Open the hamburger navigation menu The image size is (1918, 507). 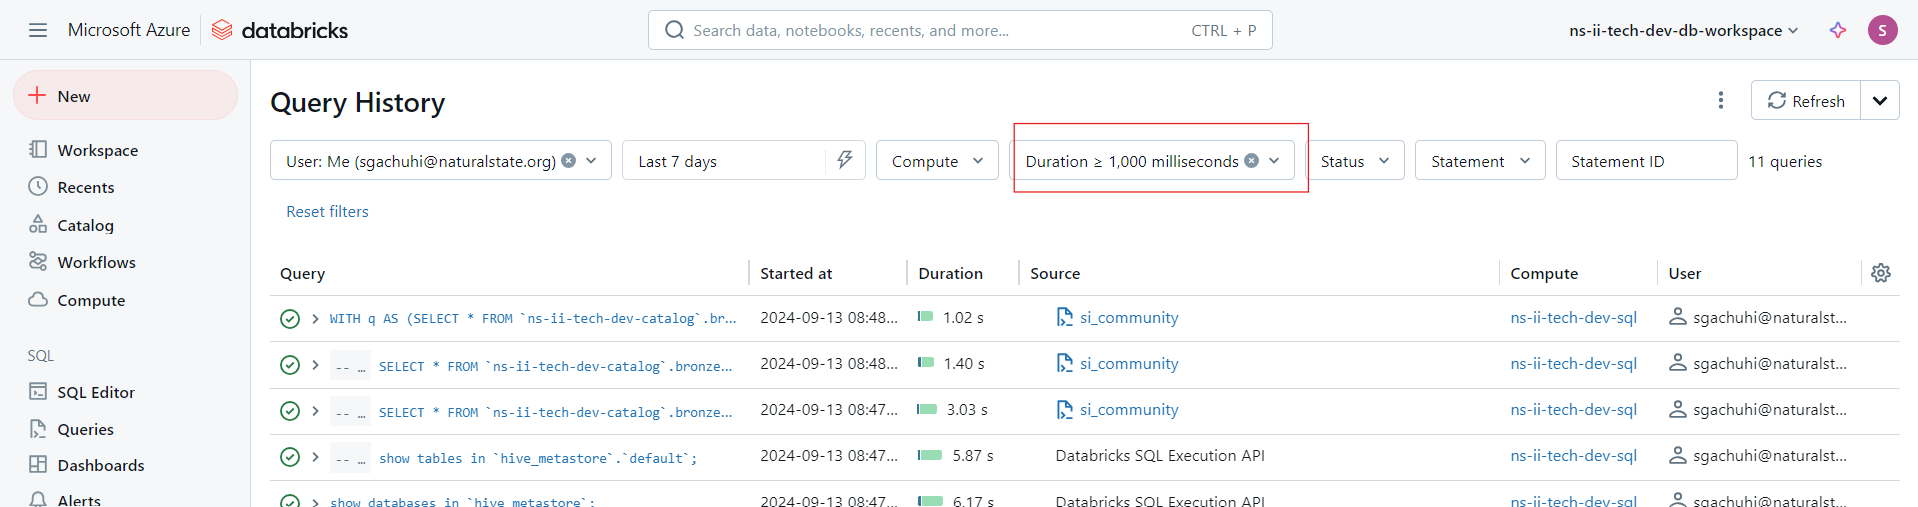pyautogui.click(x=38, y=30)
